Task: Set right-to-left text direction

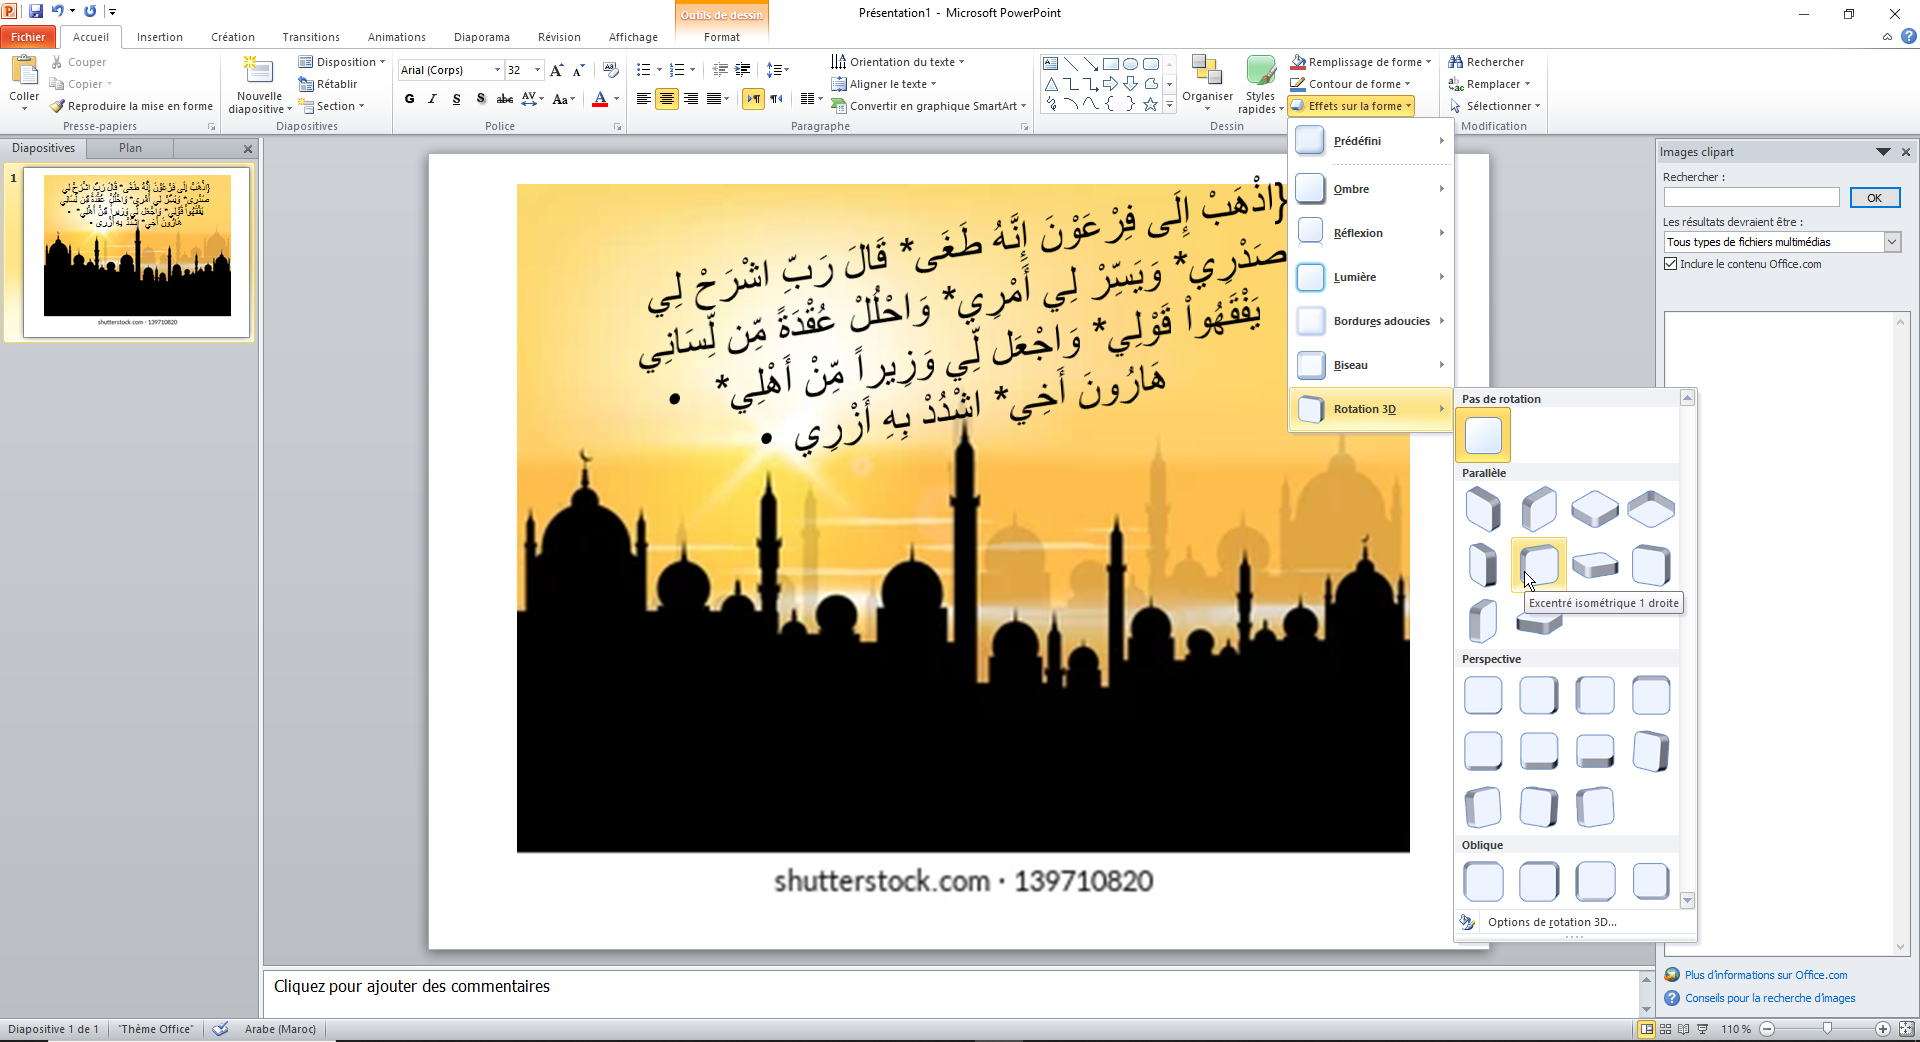Action: tap(777, 99)
